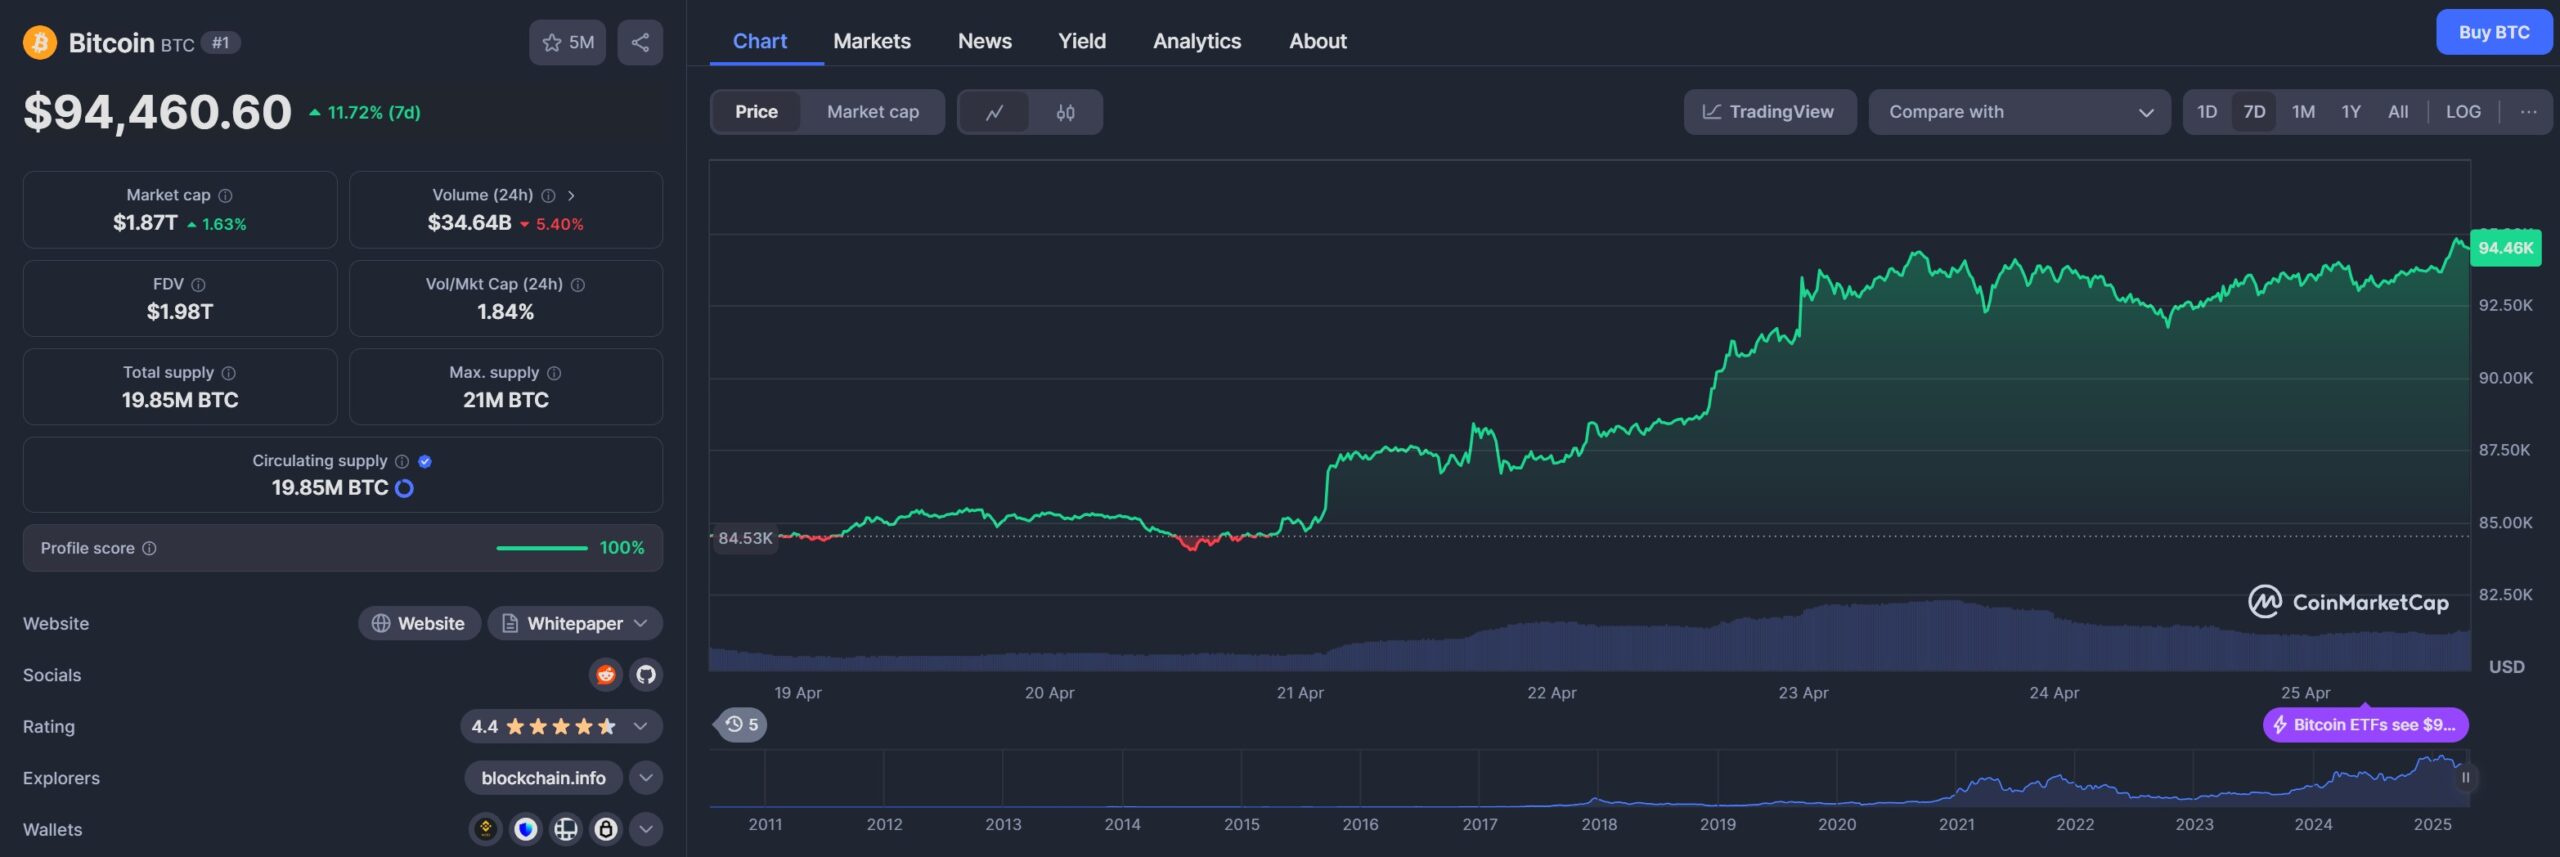The image size is (2560, 857).
Task: Select the blue shield wallet icon
Action: (526, 829)
